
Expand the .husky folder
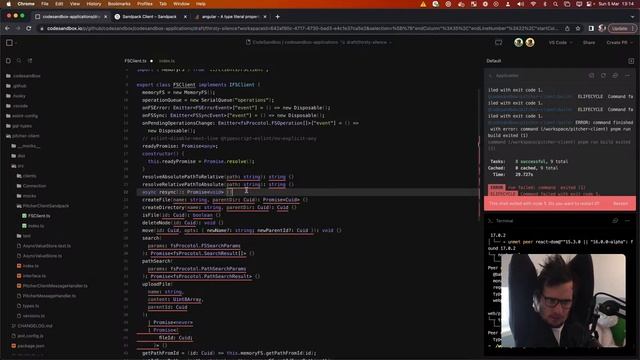click(x=16, y=96)
